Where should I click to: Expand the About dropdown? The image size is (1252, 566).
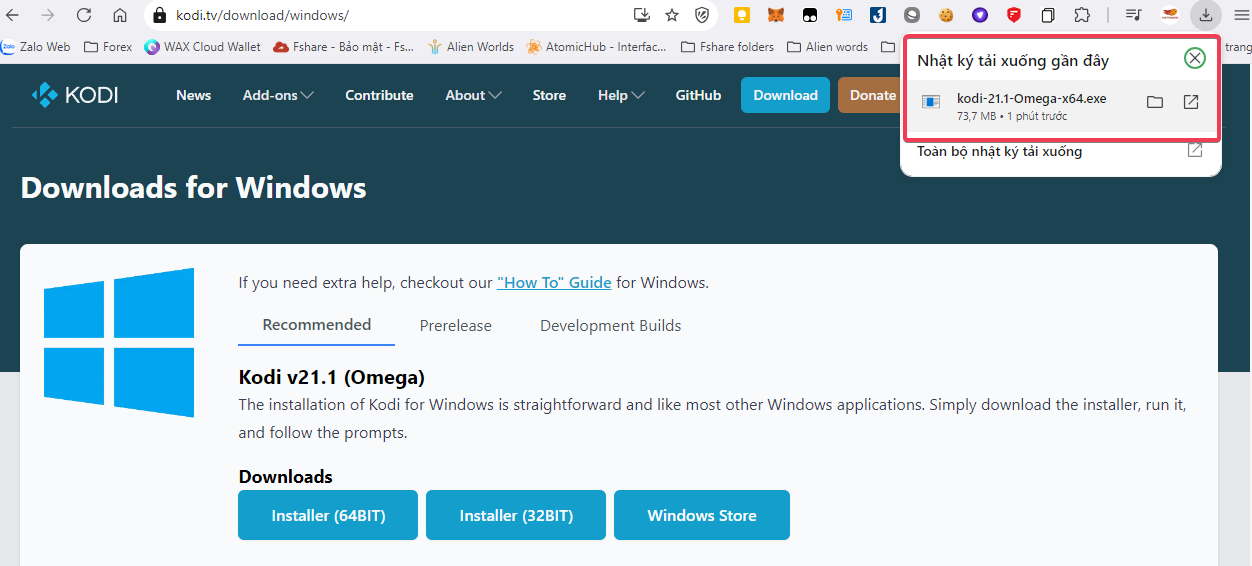473,95
